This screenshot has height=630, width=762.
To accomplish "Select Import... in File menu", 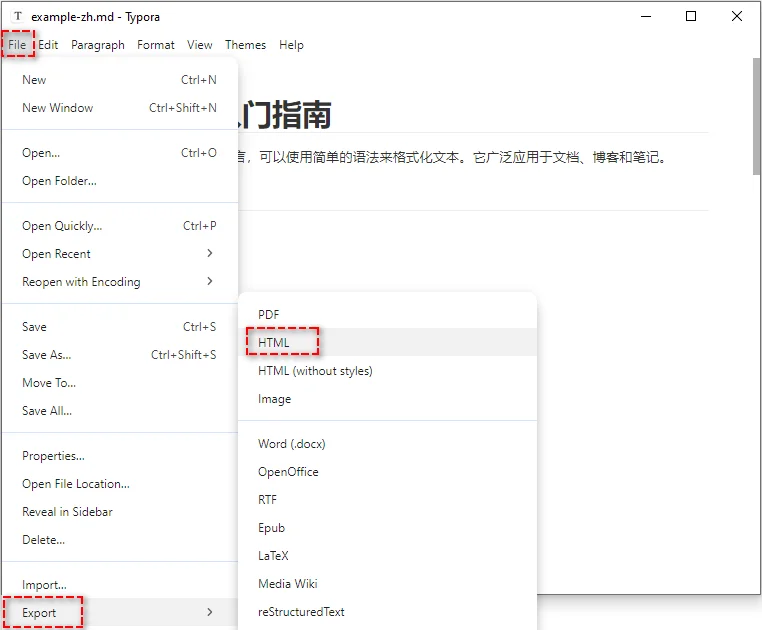I will pos(120,585).
